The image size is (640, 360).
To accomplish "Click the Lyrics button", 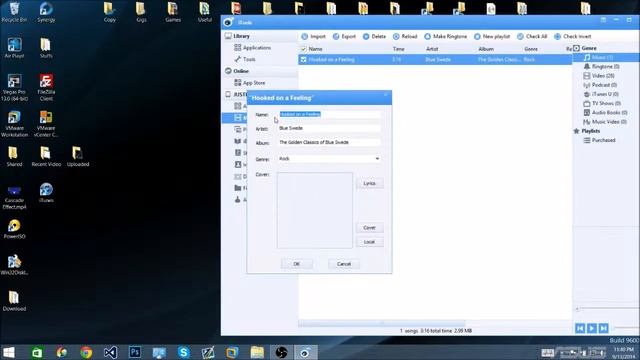I will pyautogui.click(x=369, y=184).
